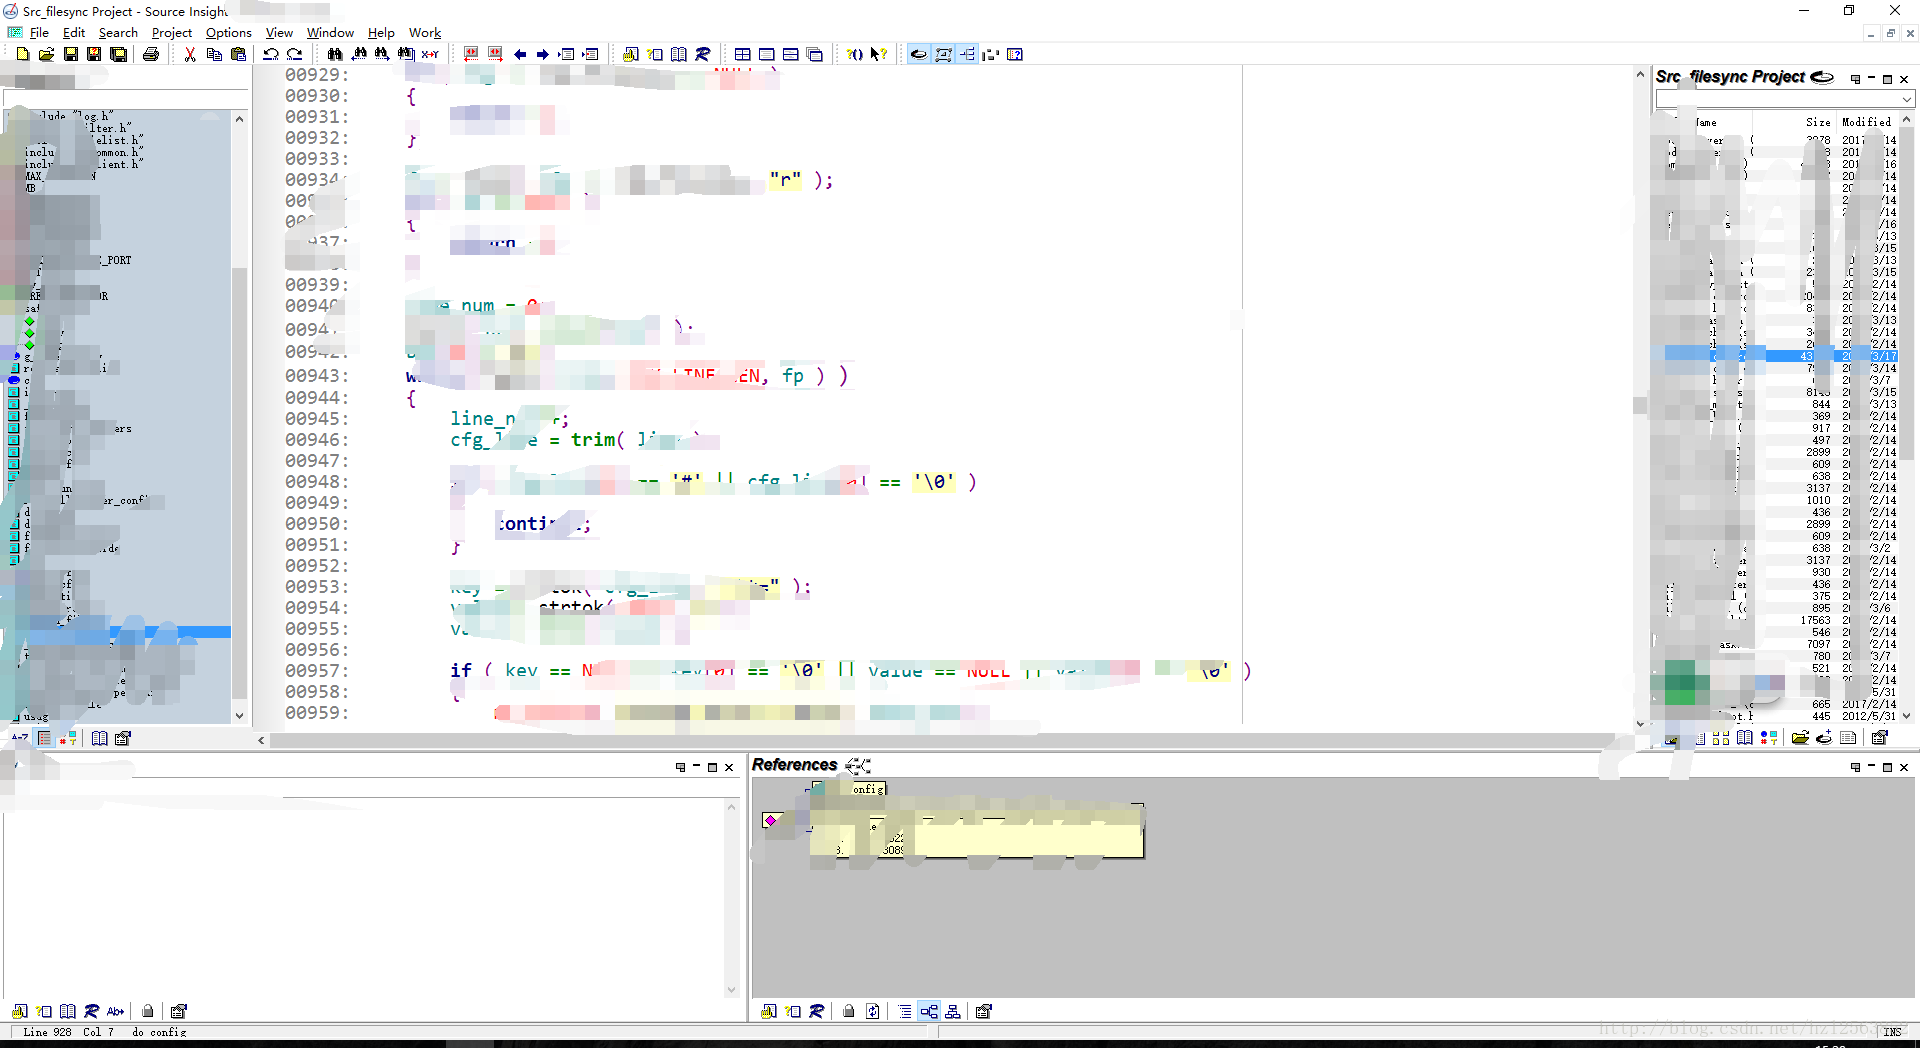Click the project panel scrollbar down arrow
Viewport: 1920px width, 1048px height.
pos(1906,716)
